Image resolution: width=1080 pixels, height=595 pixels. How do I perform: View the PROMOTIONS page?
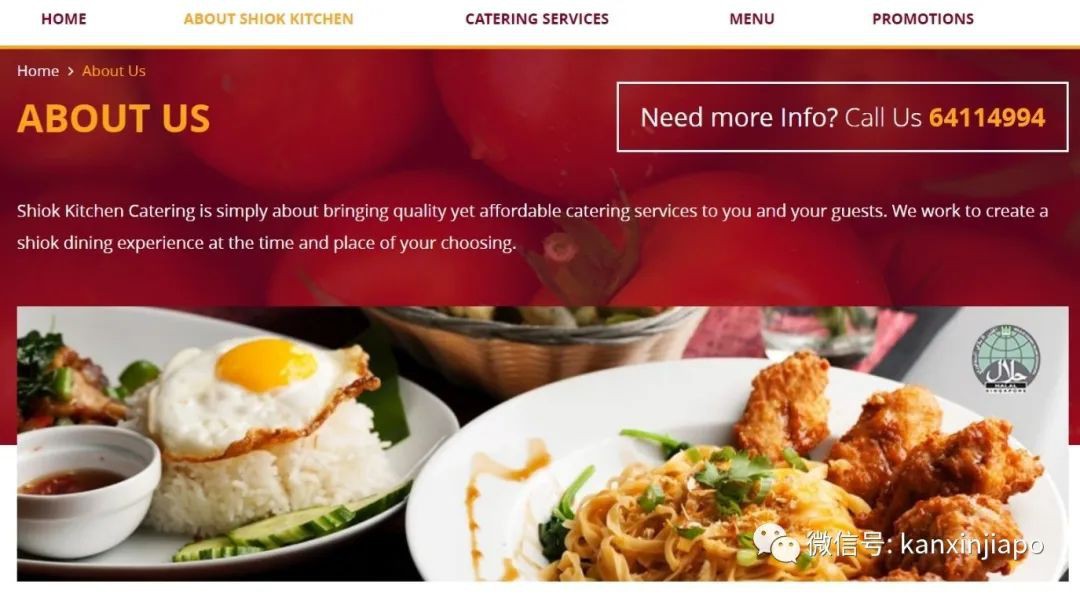click(922, 19)
